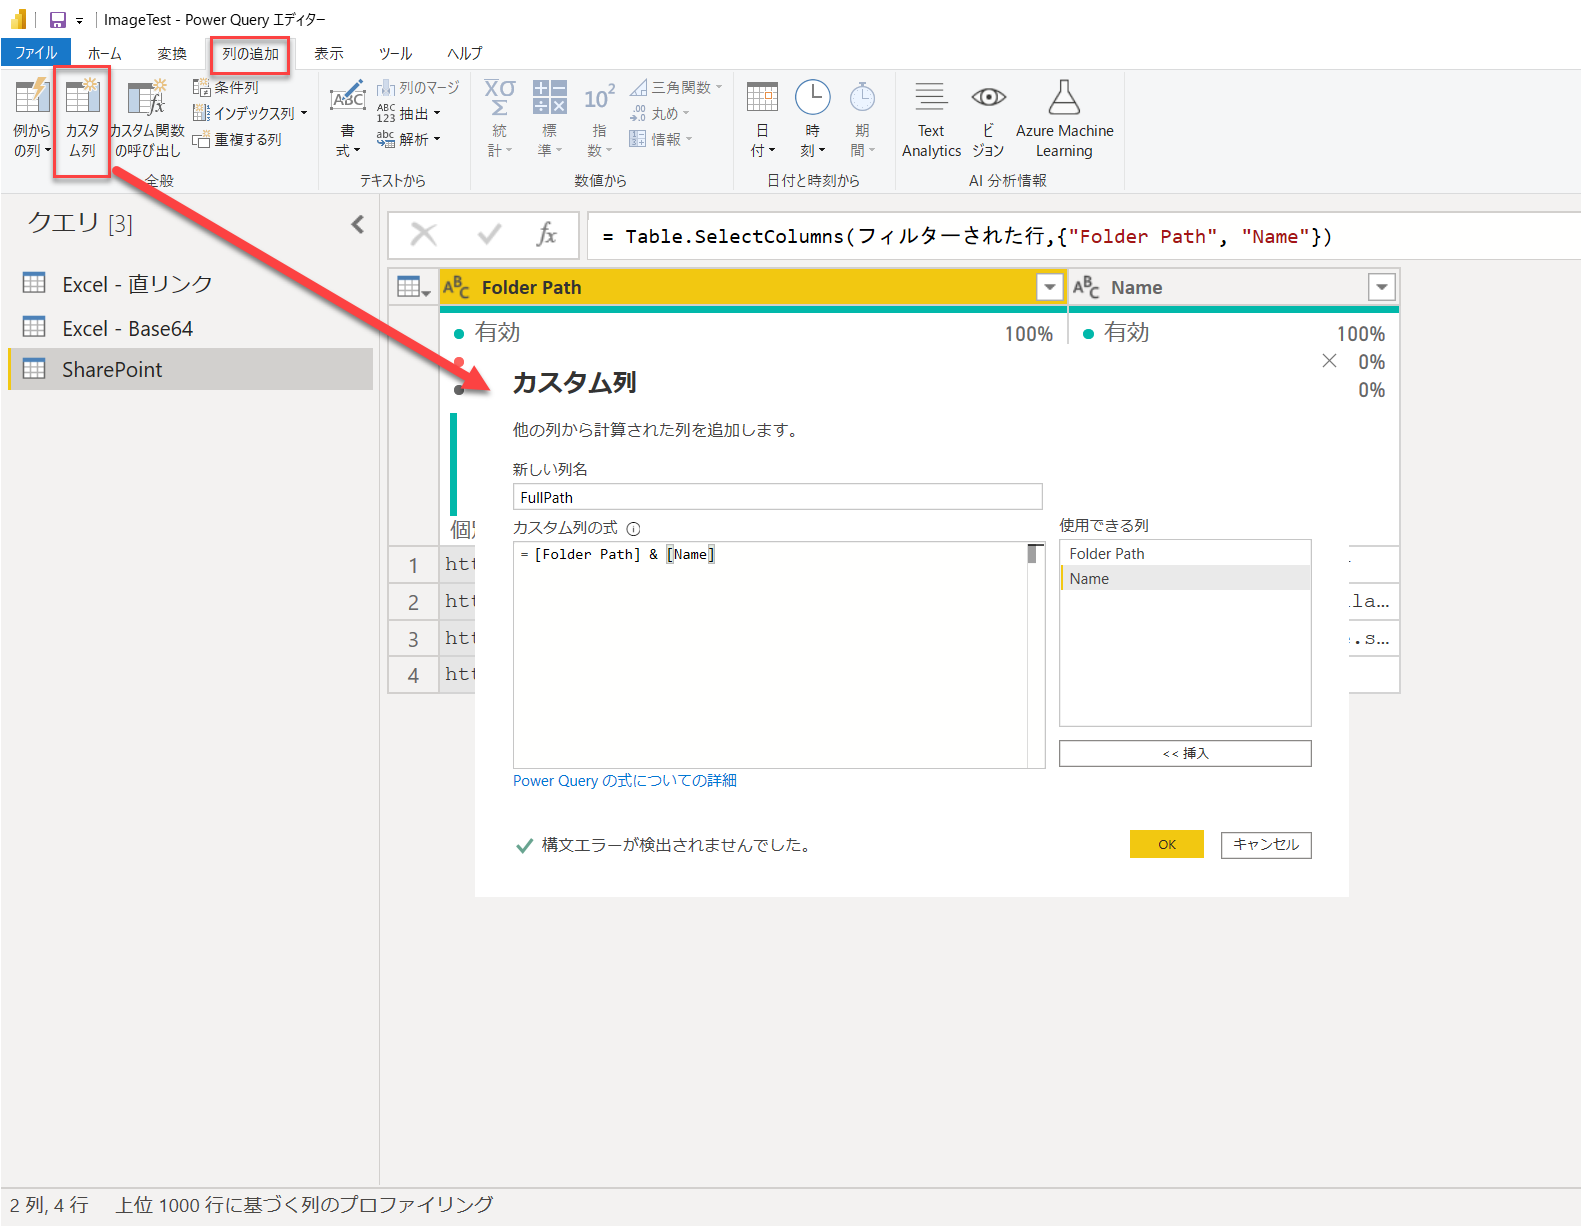The height and width of the screenshot is (1226, 1581).
Task: Click the Folder Path column header
Action: coord(753,288)
